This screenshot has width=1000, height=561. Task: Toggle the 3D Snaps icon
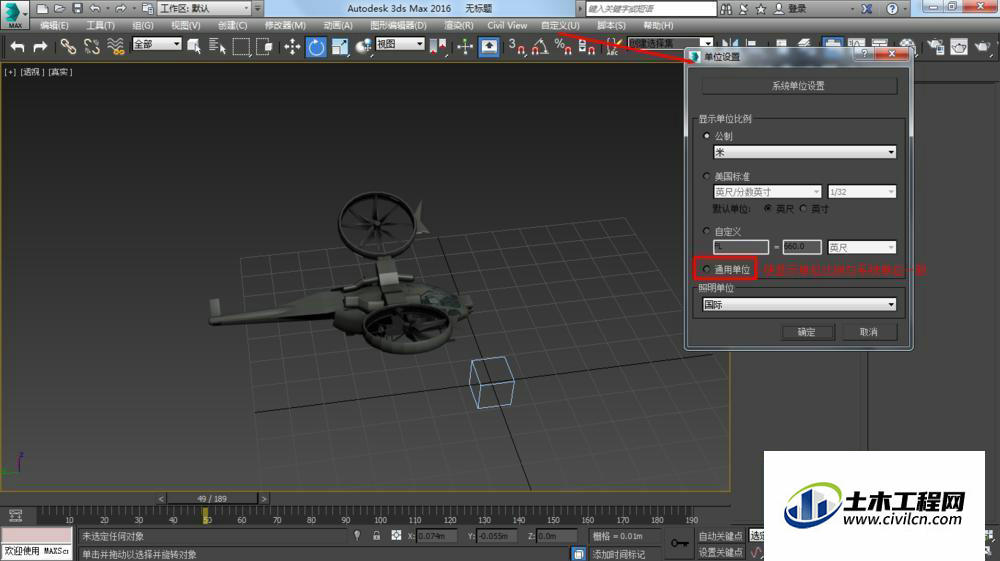[x=517, y=47]
